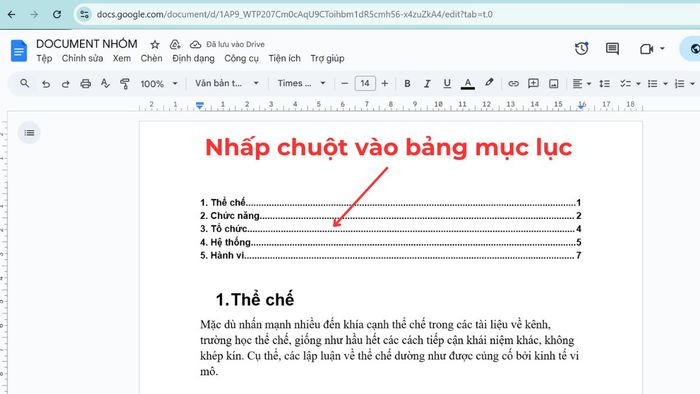Screen dimensions: 700x394
Task: Click the move-to-folder icon
Action: [175, 44]
